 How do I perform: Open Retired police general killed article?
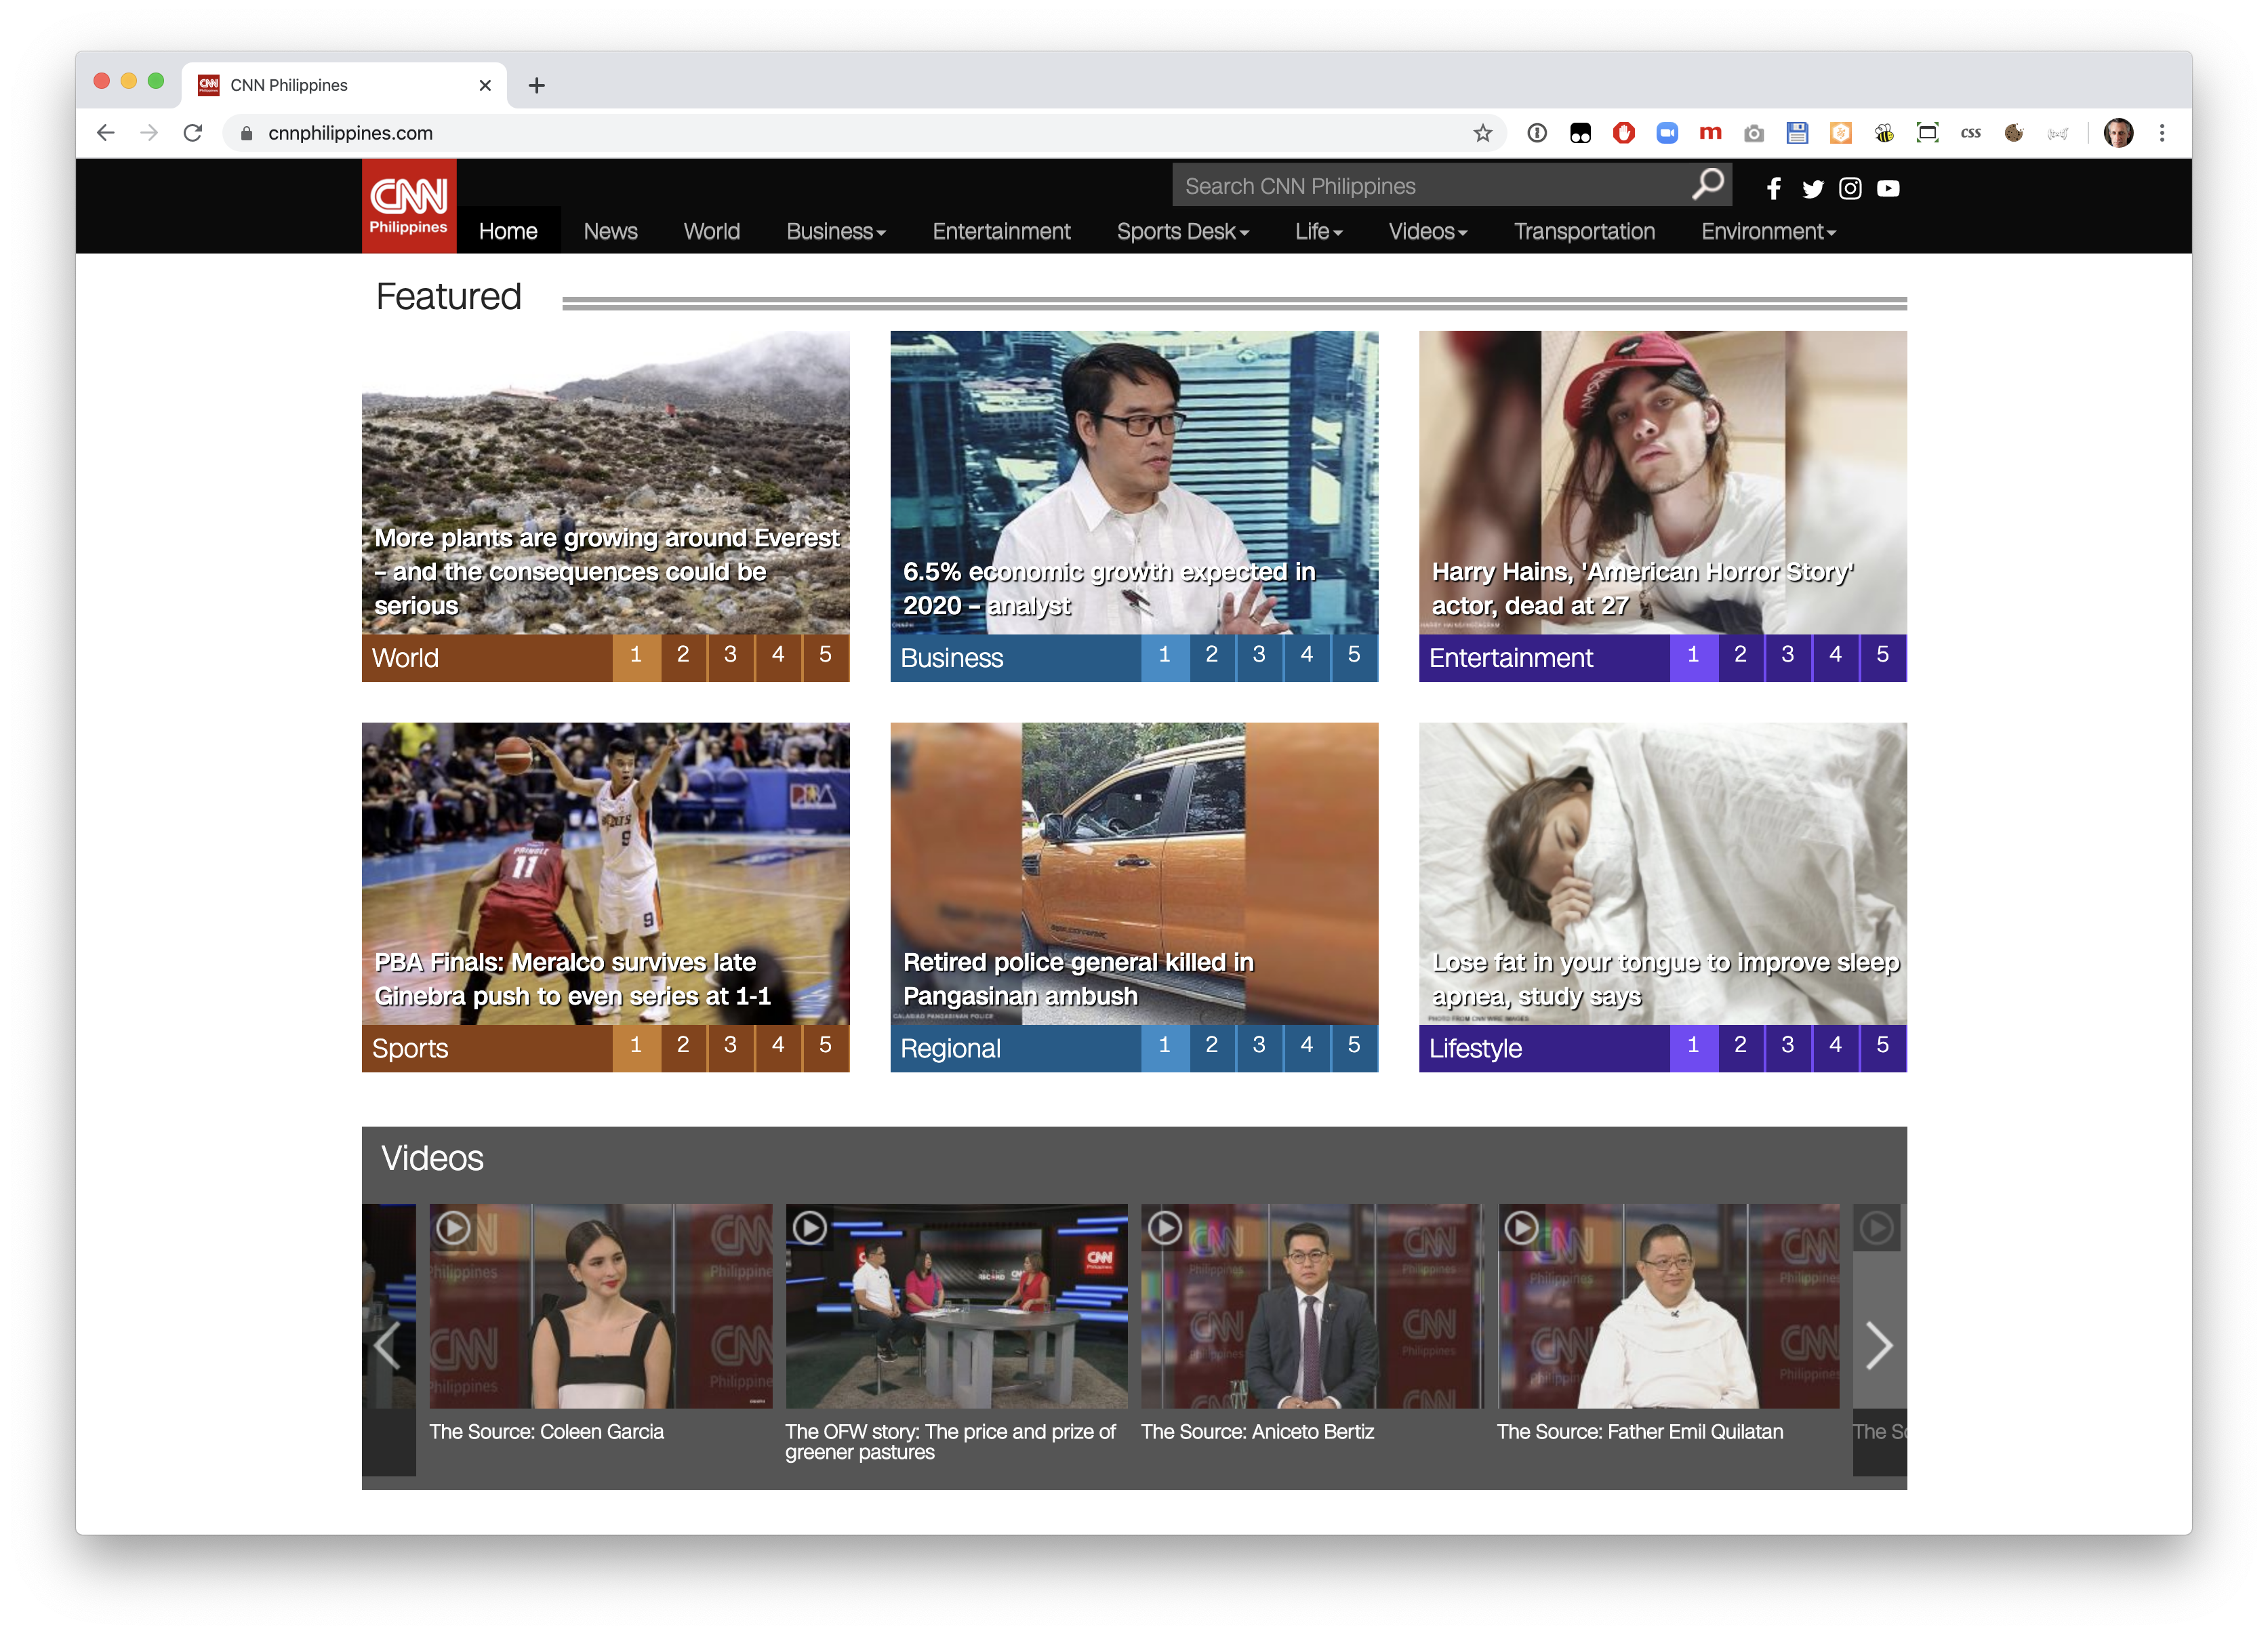1077,978
